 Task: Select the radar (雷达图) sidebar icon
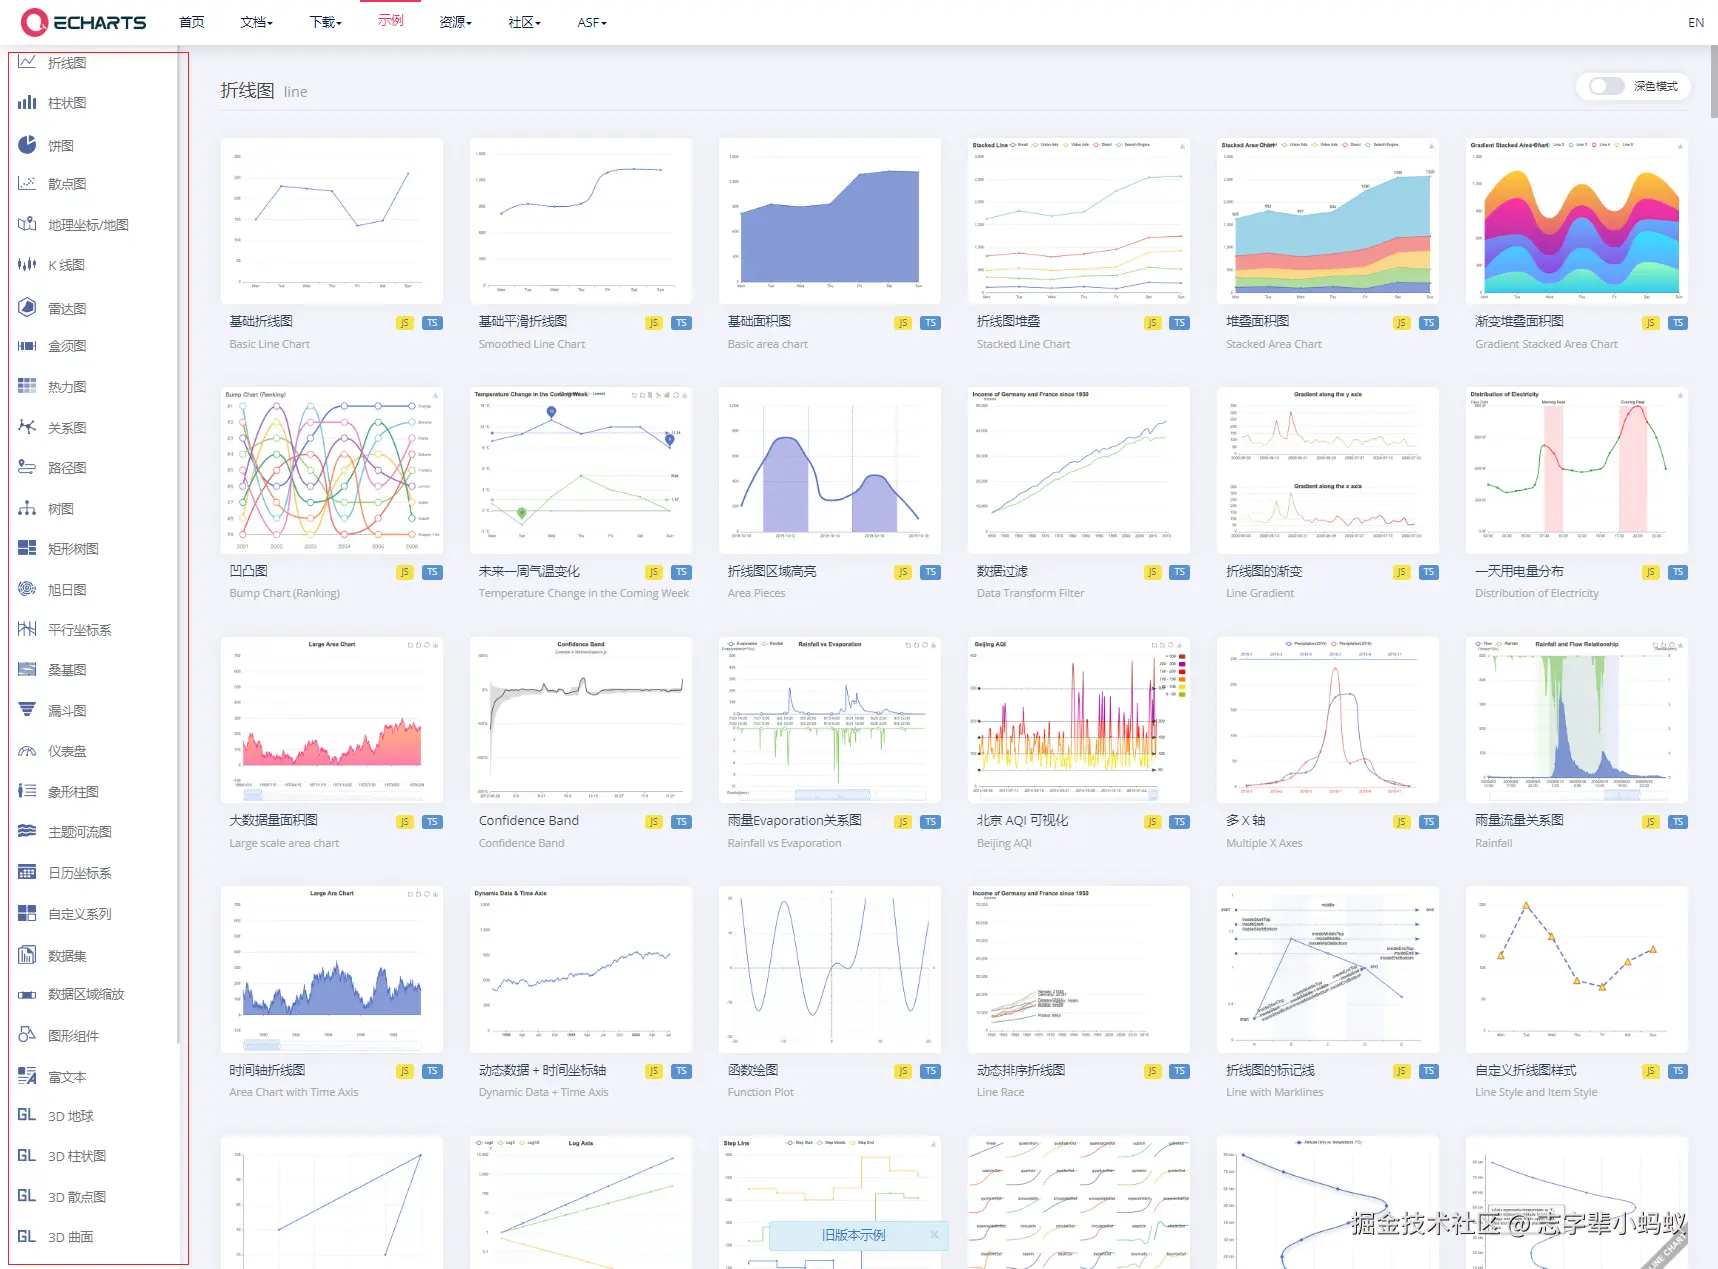click(27, 307)
